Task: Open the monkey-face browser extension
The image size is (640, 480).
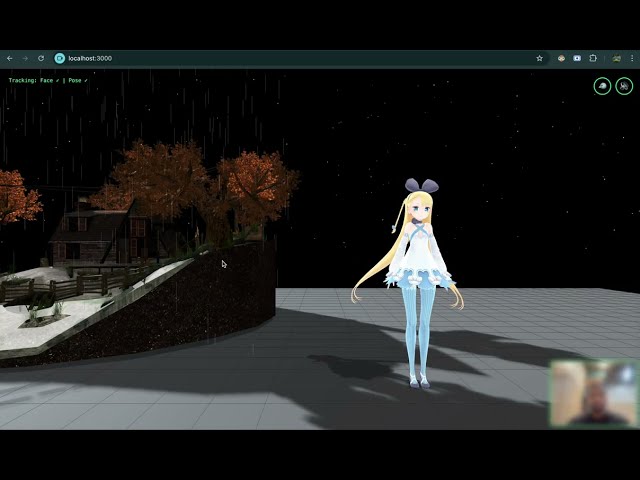Action: (561, 58)
